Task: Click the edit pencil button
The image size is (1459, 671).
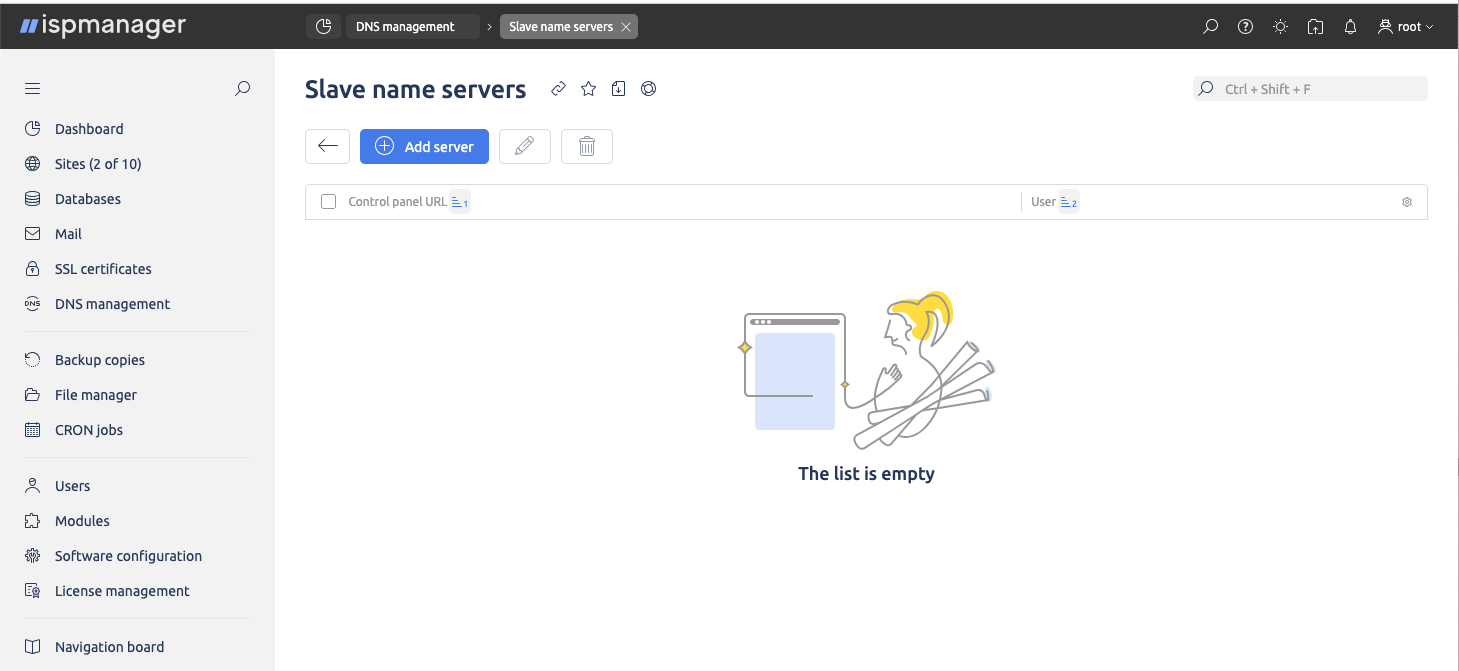Action: tap(524, 146)
